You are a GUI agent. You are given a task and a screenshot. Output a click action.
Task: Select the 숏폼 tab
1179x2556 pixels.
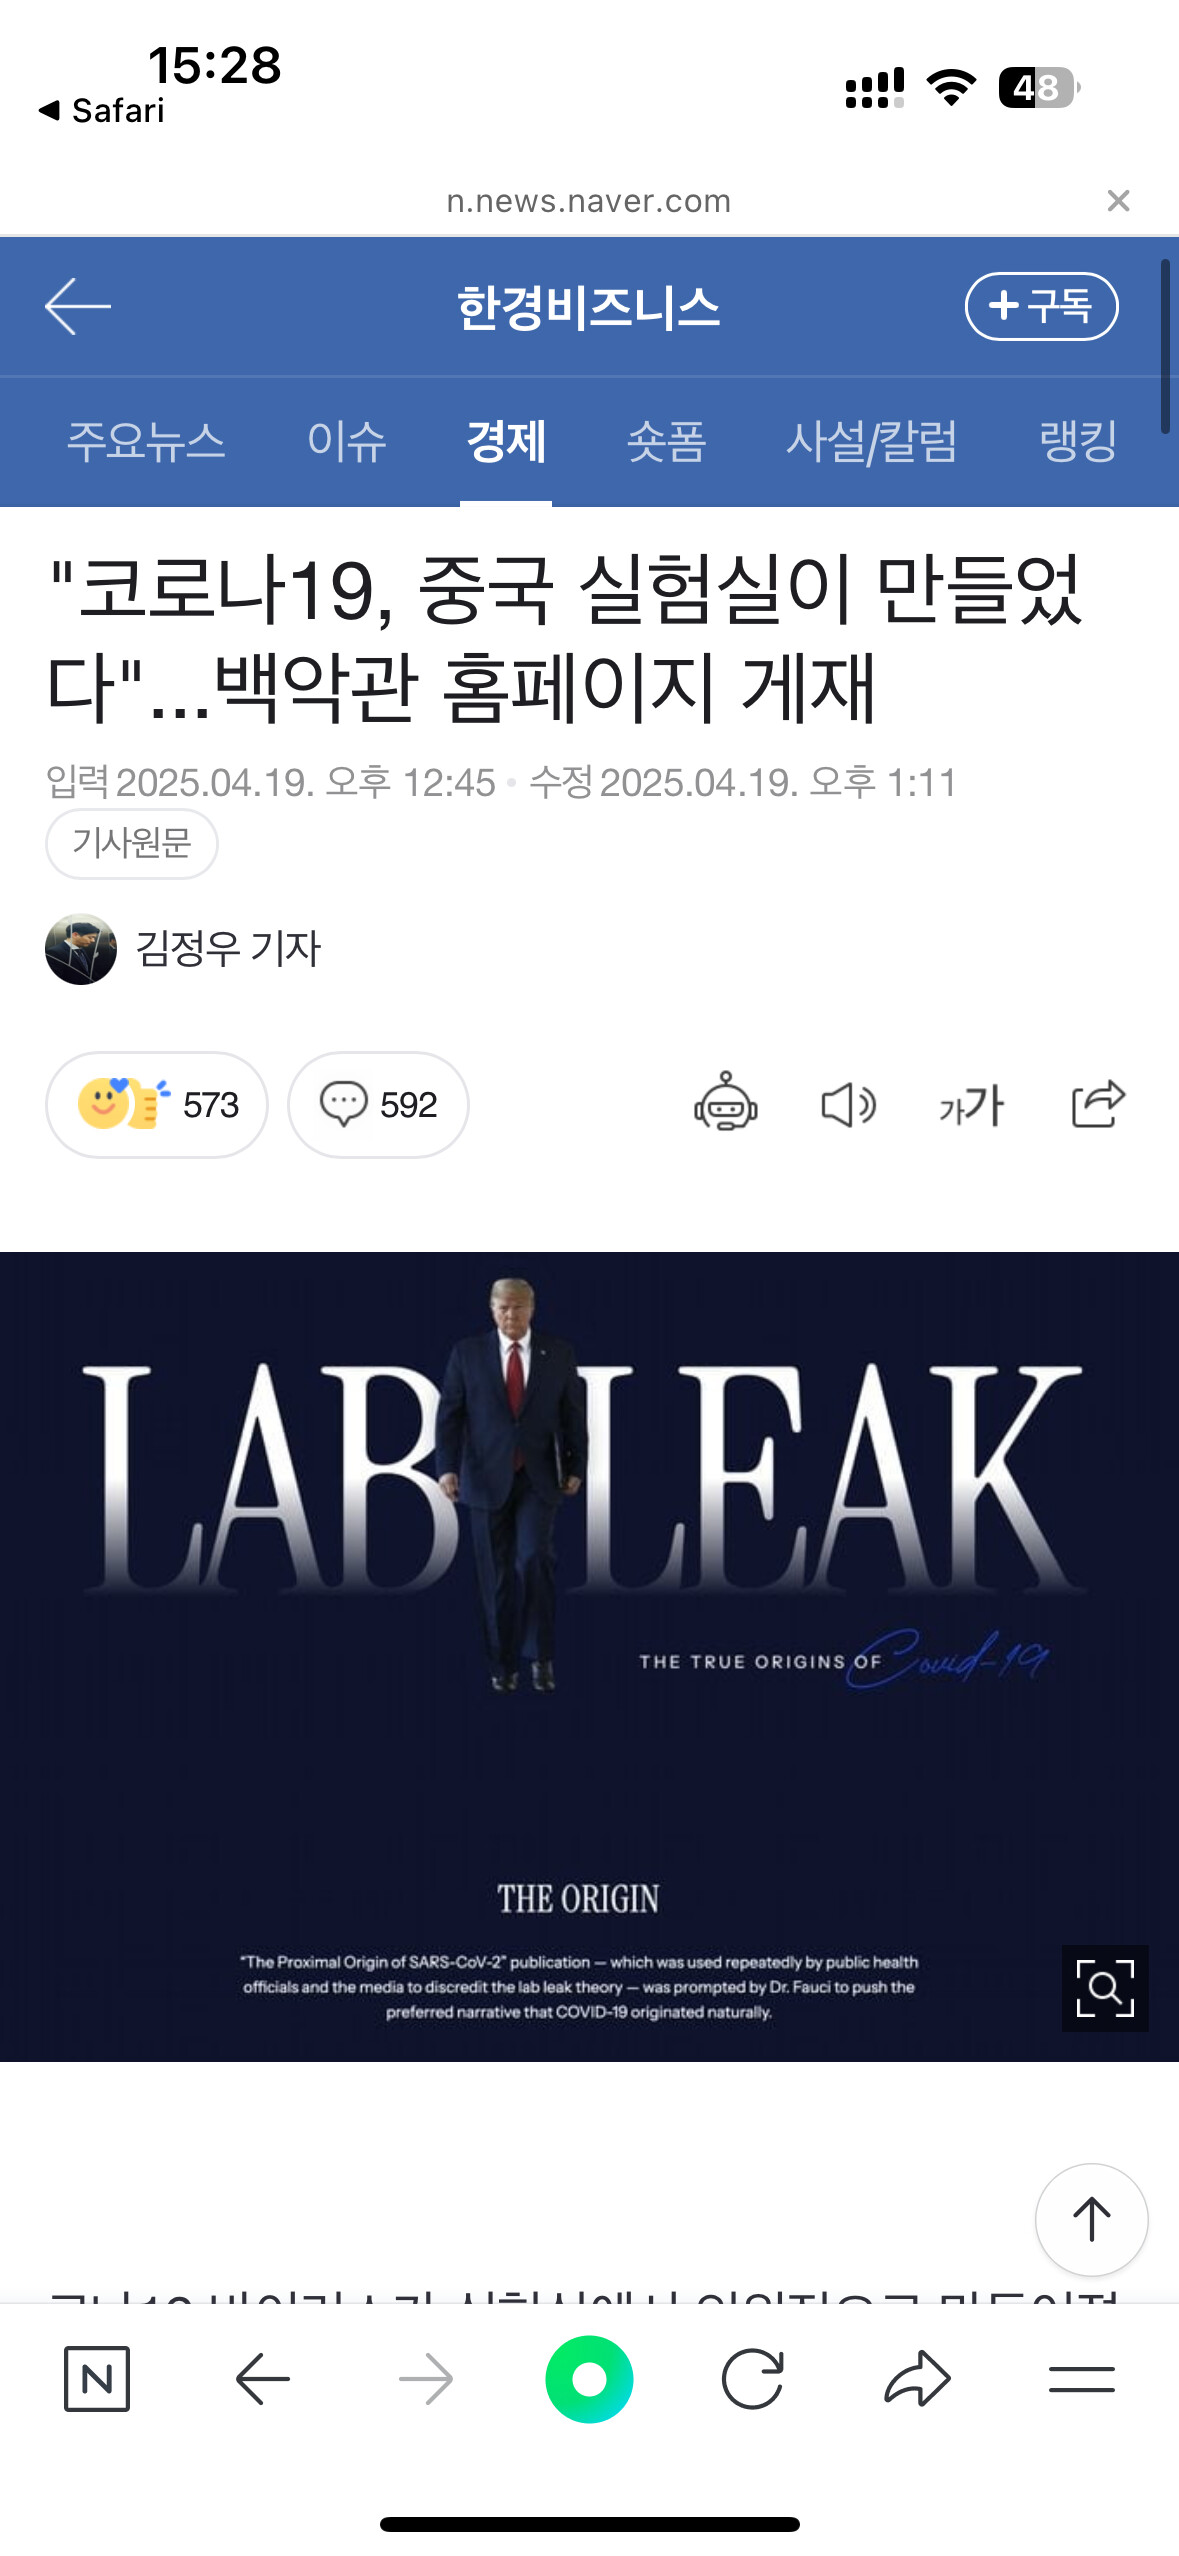[x=666, y=441]
